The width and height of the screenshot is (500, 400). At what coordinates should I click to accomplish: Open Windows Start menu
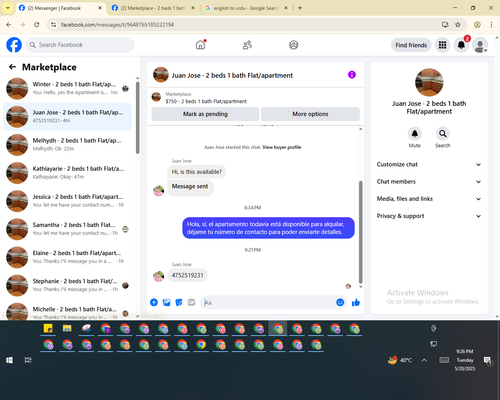[x=9, y=360]
